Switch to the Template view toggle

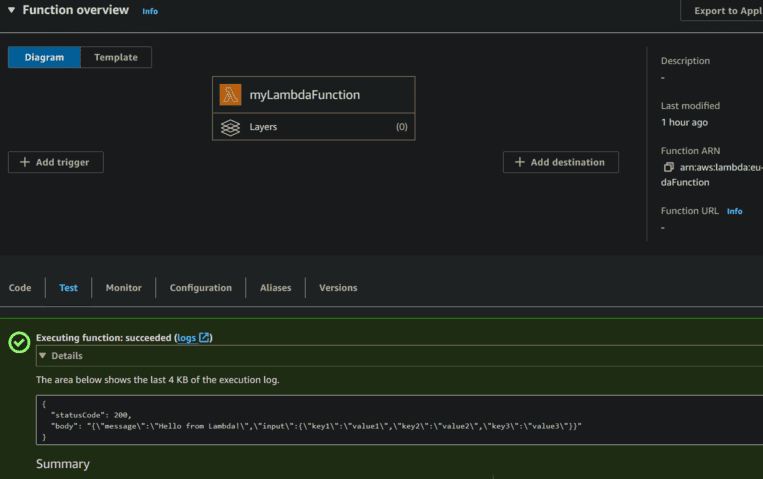click(x=116, y=57)
